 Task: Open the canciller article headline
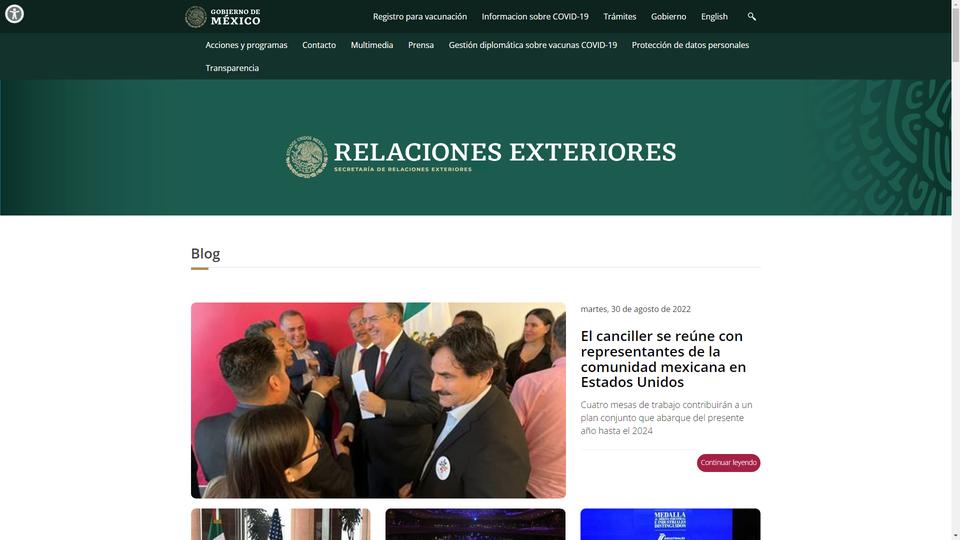coord(663,359)
